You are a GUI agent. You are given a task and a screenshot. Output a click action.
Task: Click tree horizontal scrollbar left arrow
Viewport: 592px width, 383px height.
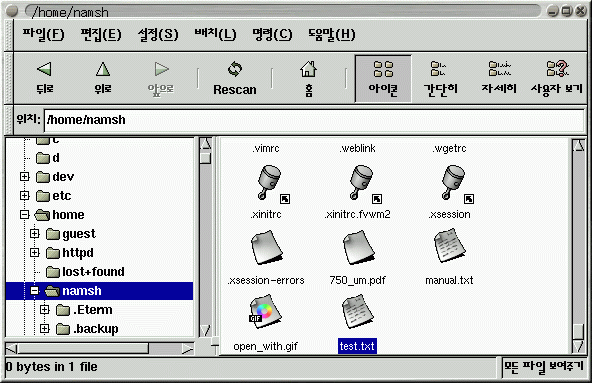pyautogui.click(x=12, y=348)
